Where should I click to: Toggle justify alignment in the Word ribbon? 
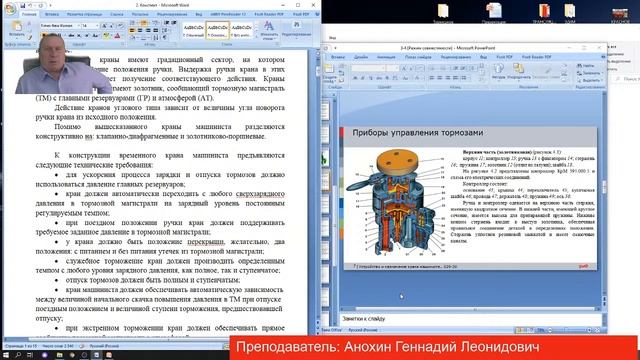pyautogui.click(x=156, y=31)
